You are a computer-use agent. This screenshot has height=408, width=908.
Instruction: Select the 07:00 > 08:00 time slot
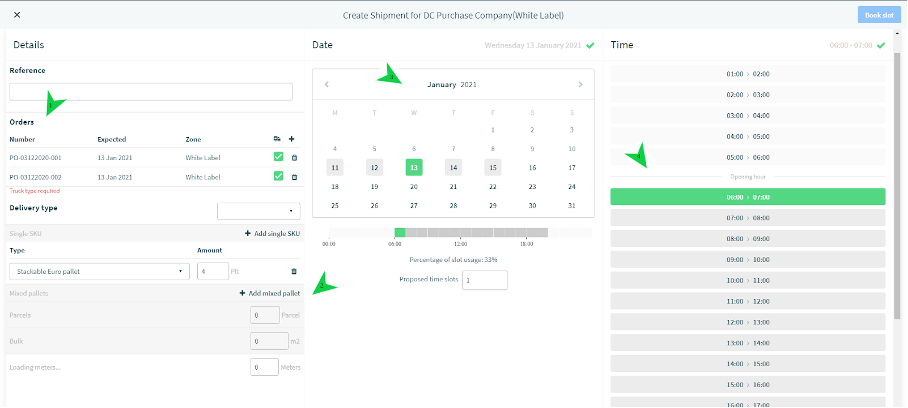[x=748, y=218]
